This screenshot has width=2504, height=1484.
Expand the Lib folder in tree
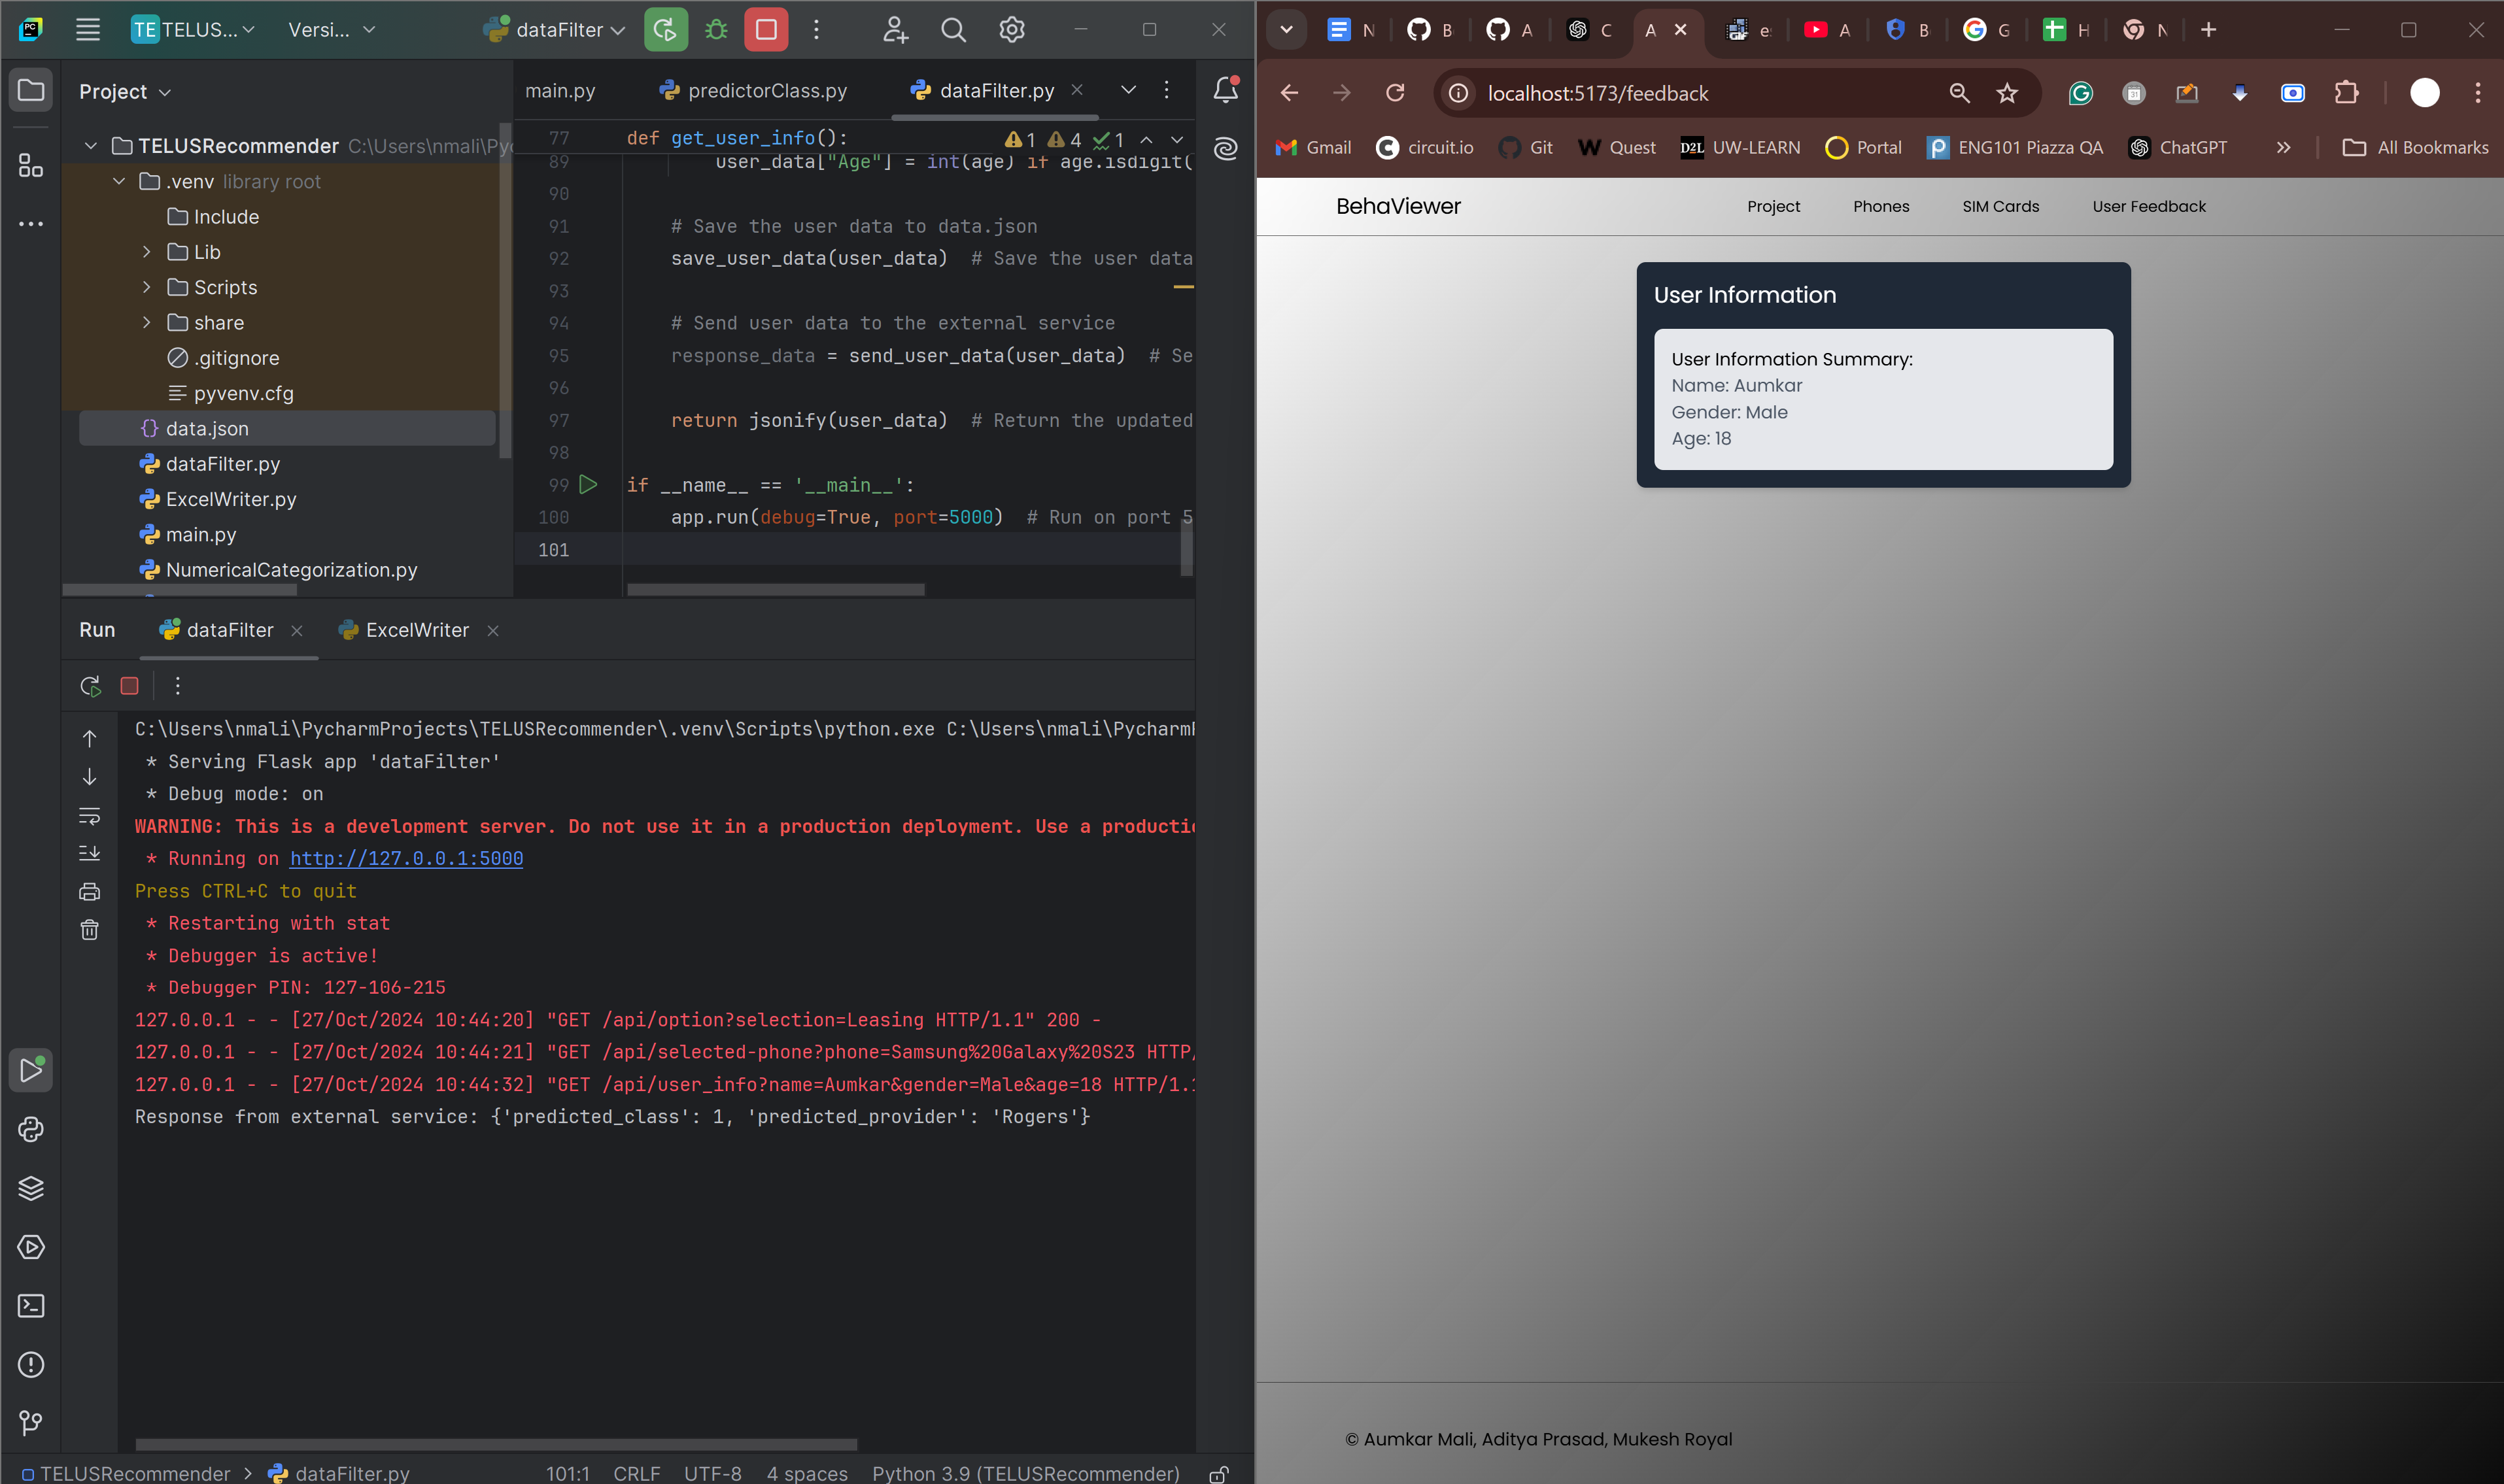(x=147, y=252)
